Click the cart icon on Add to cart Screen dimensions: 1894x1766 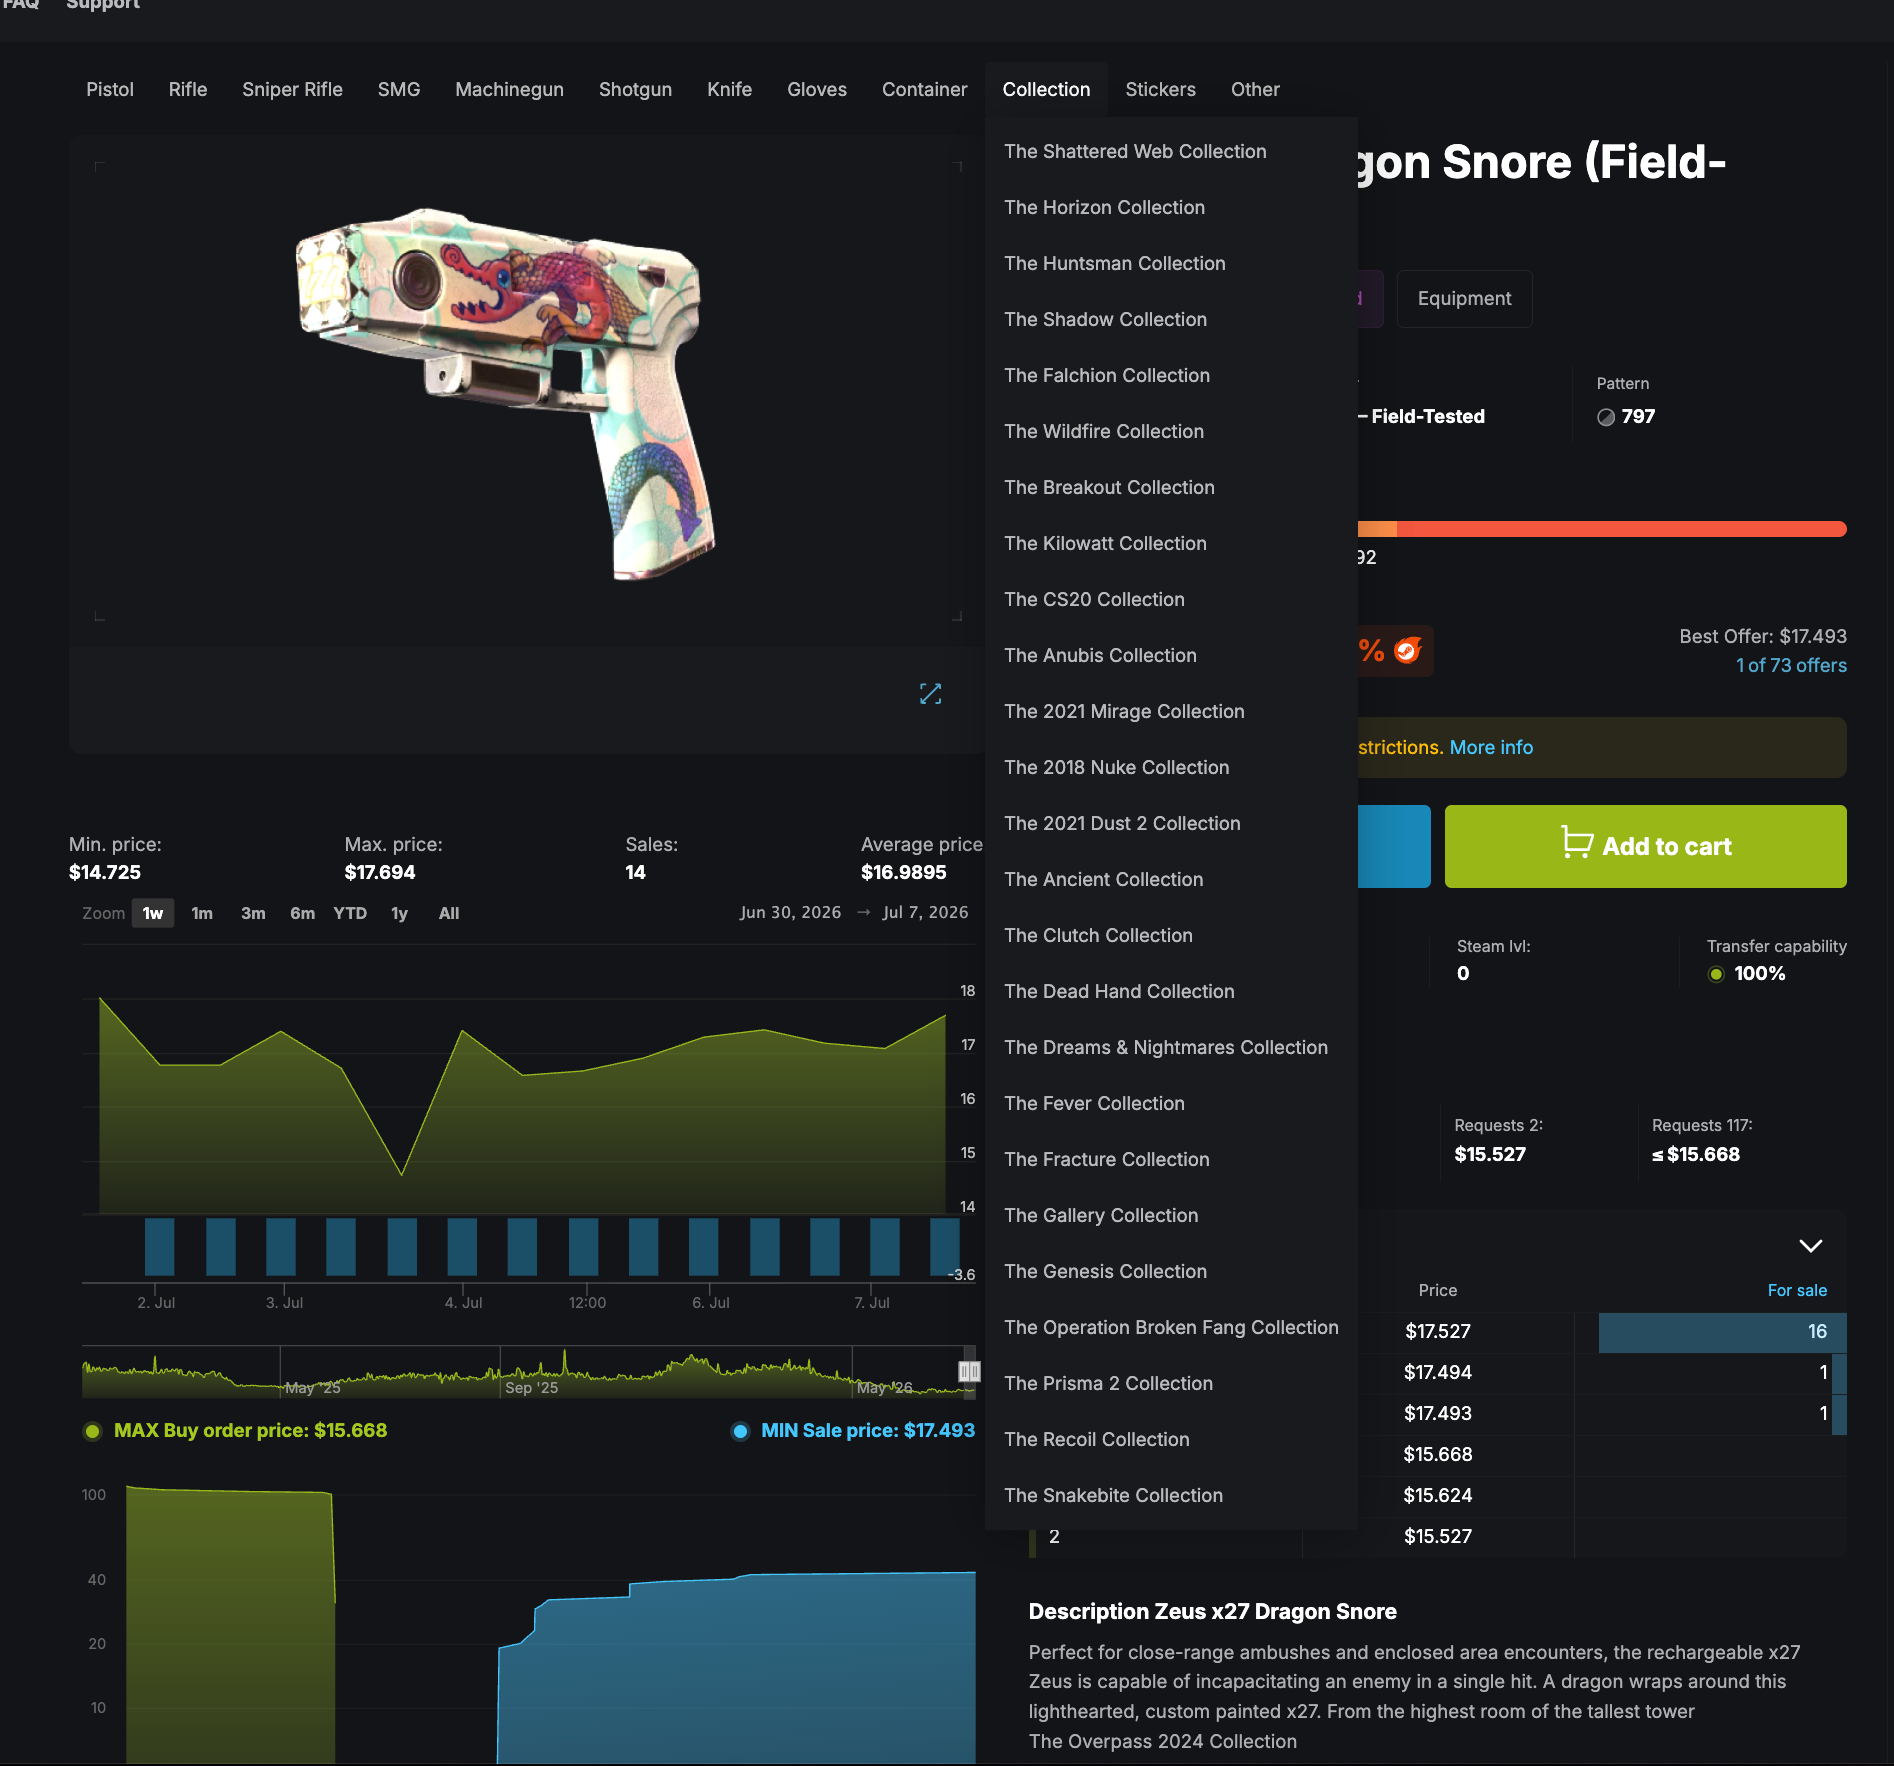1577,842
